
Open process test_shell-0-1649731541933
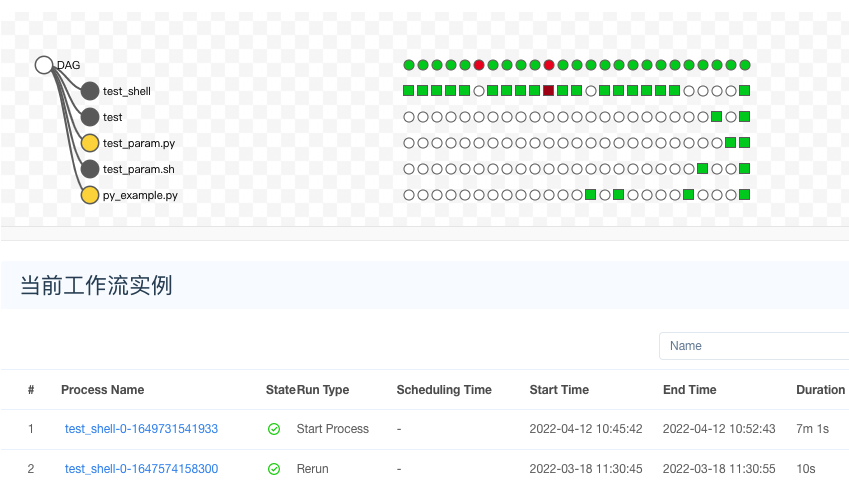click(x=141, y=429)
